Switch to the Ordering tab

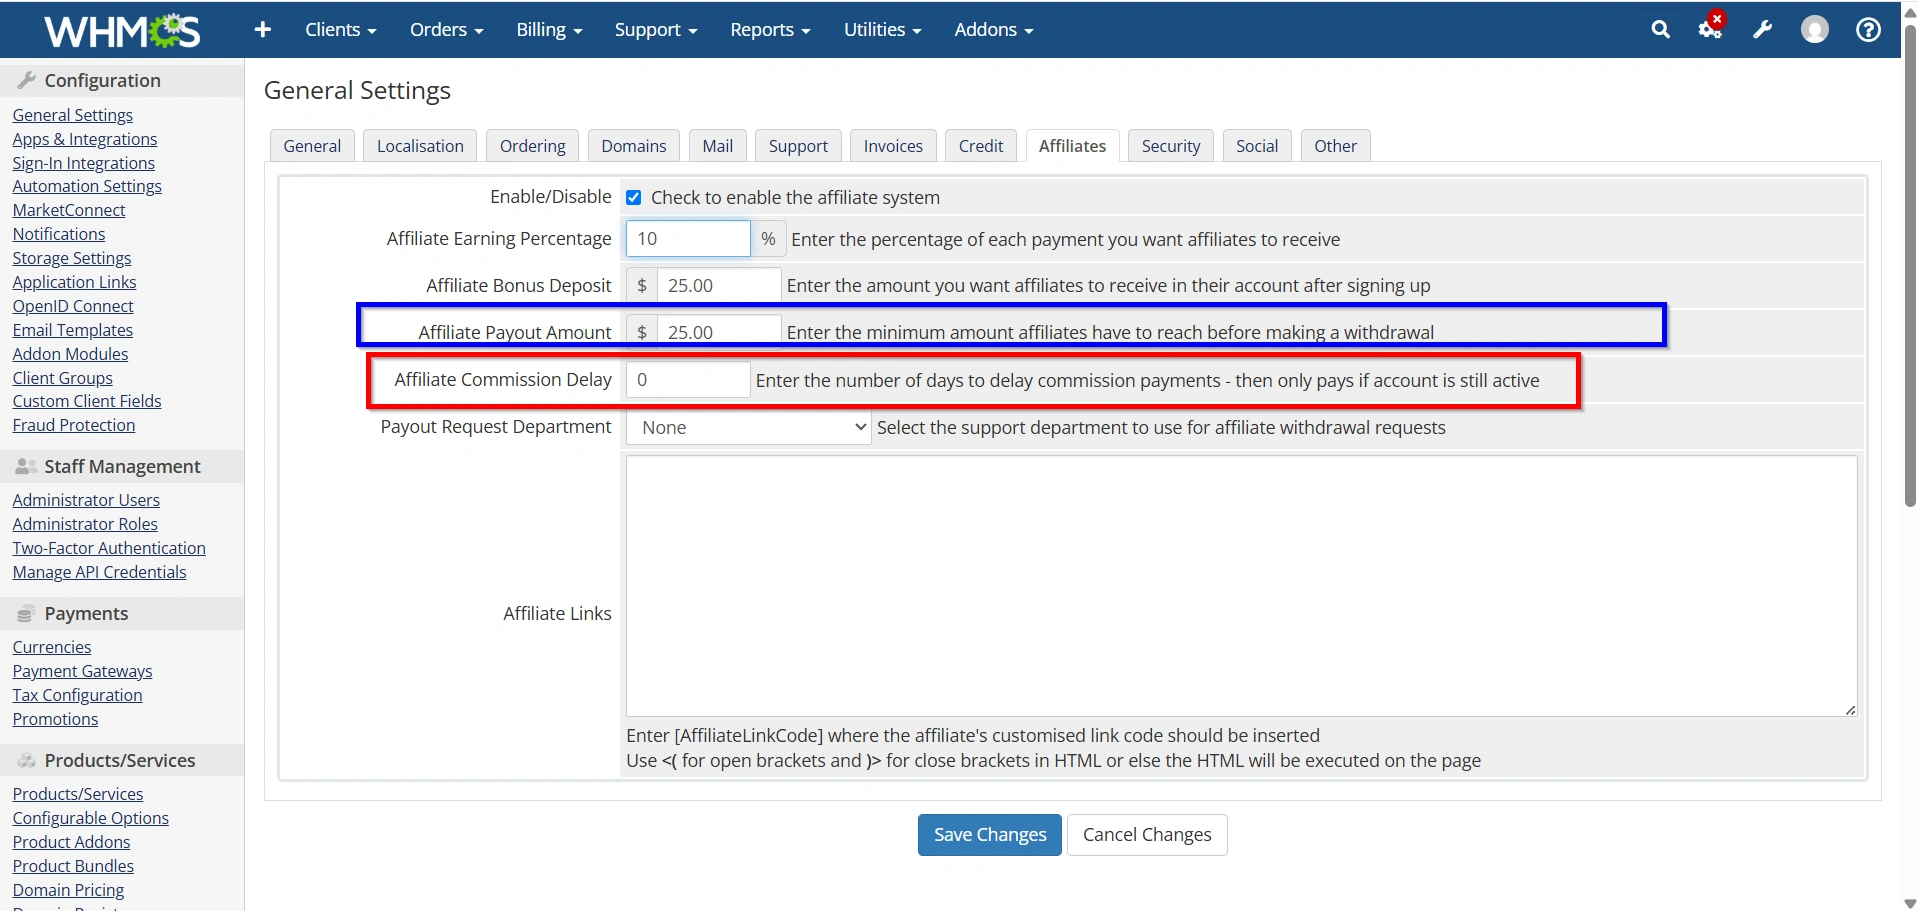click(532, 146)
